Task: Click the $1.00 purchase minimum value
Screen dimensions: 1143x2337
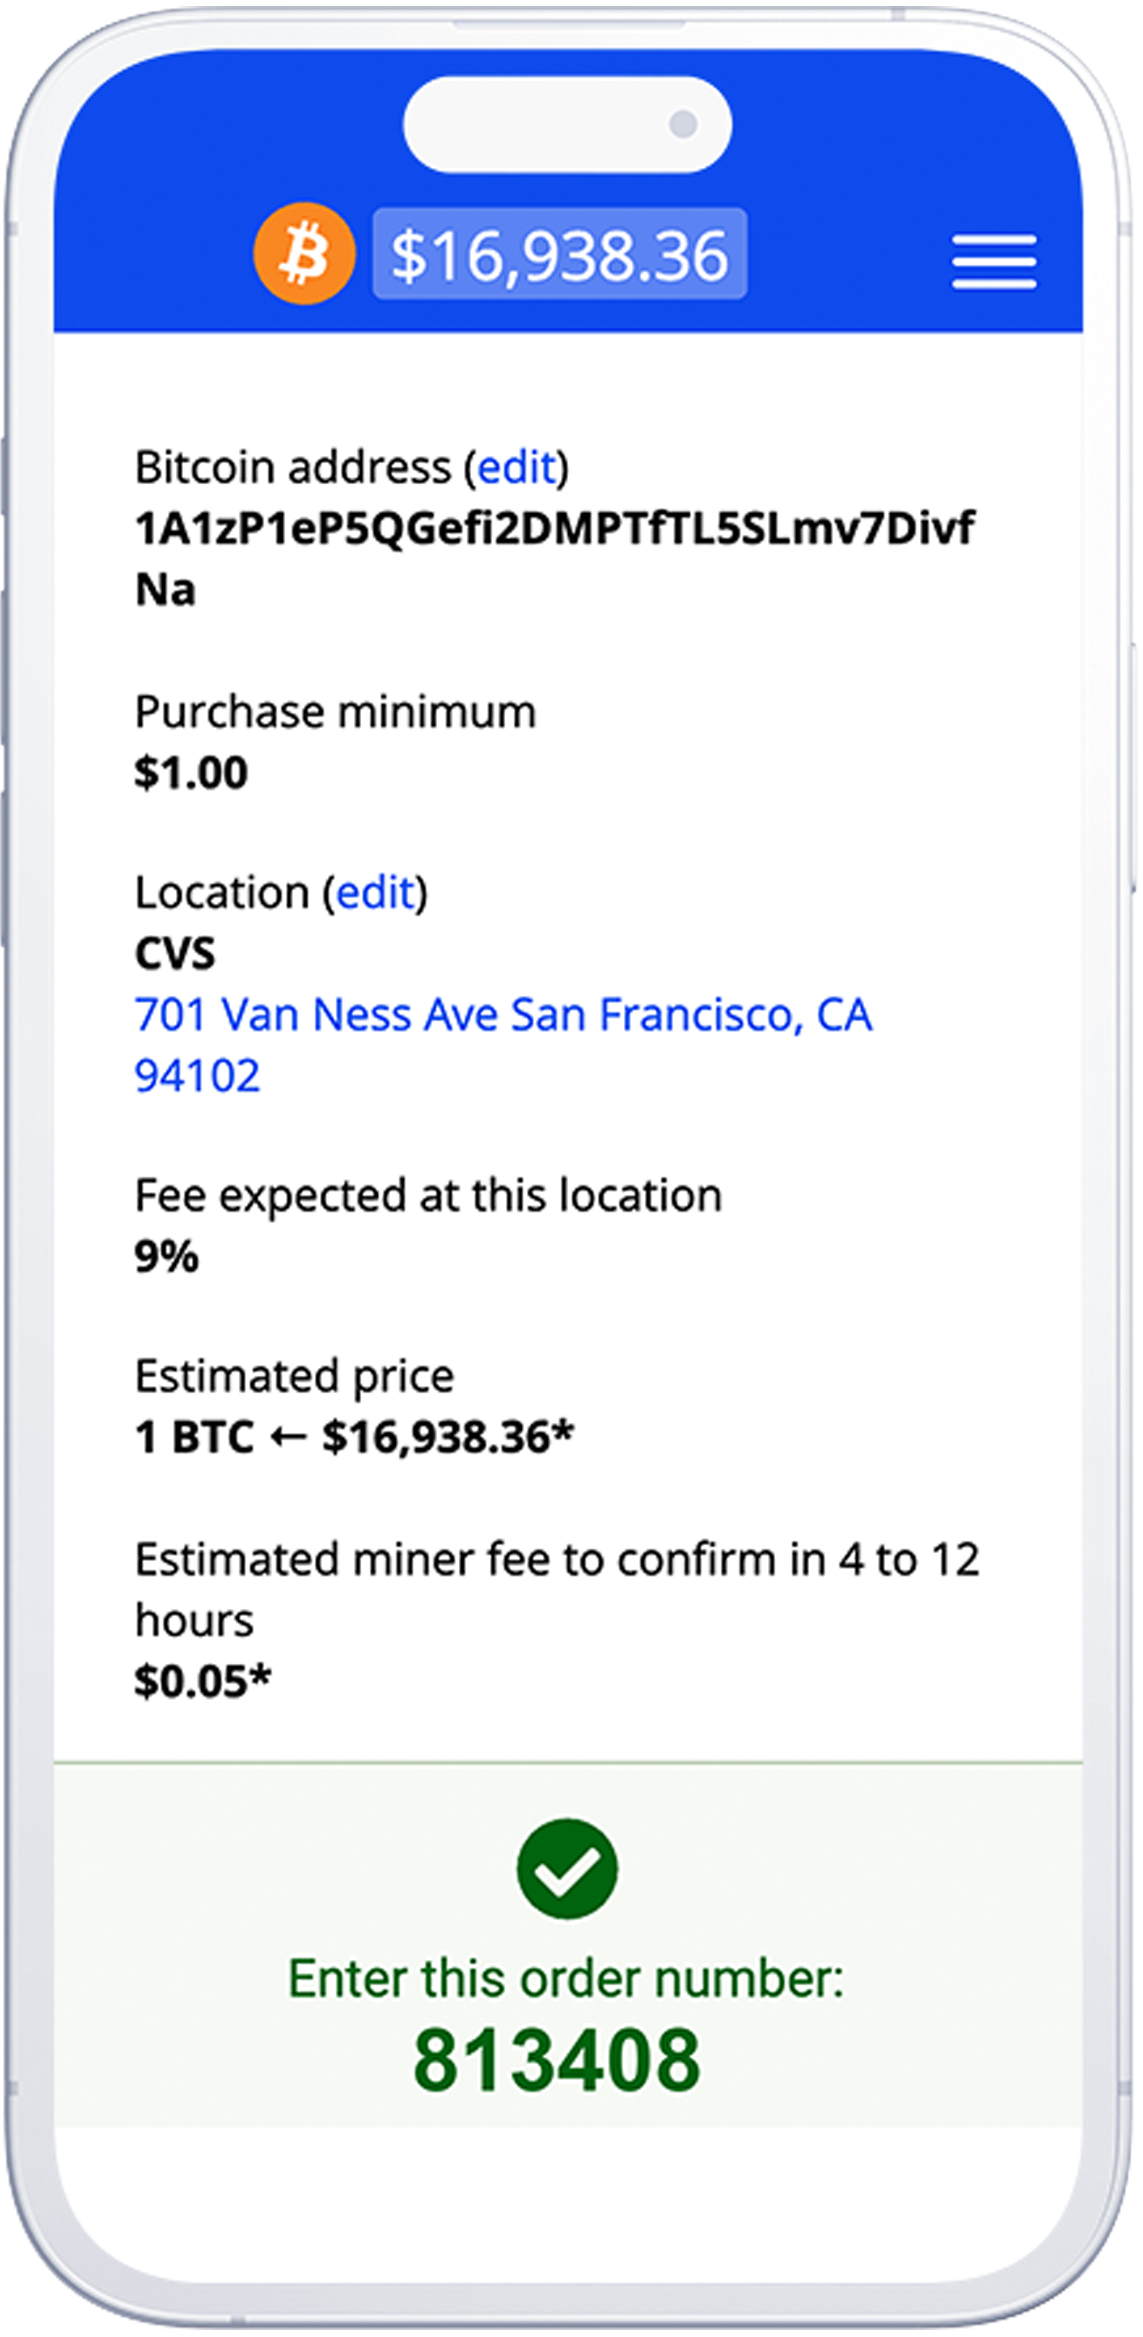Action: [191, 773]
